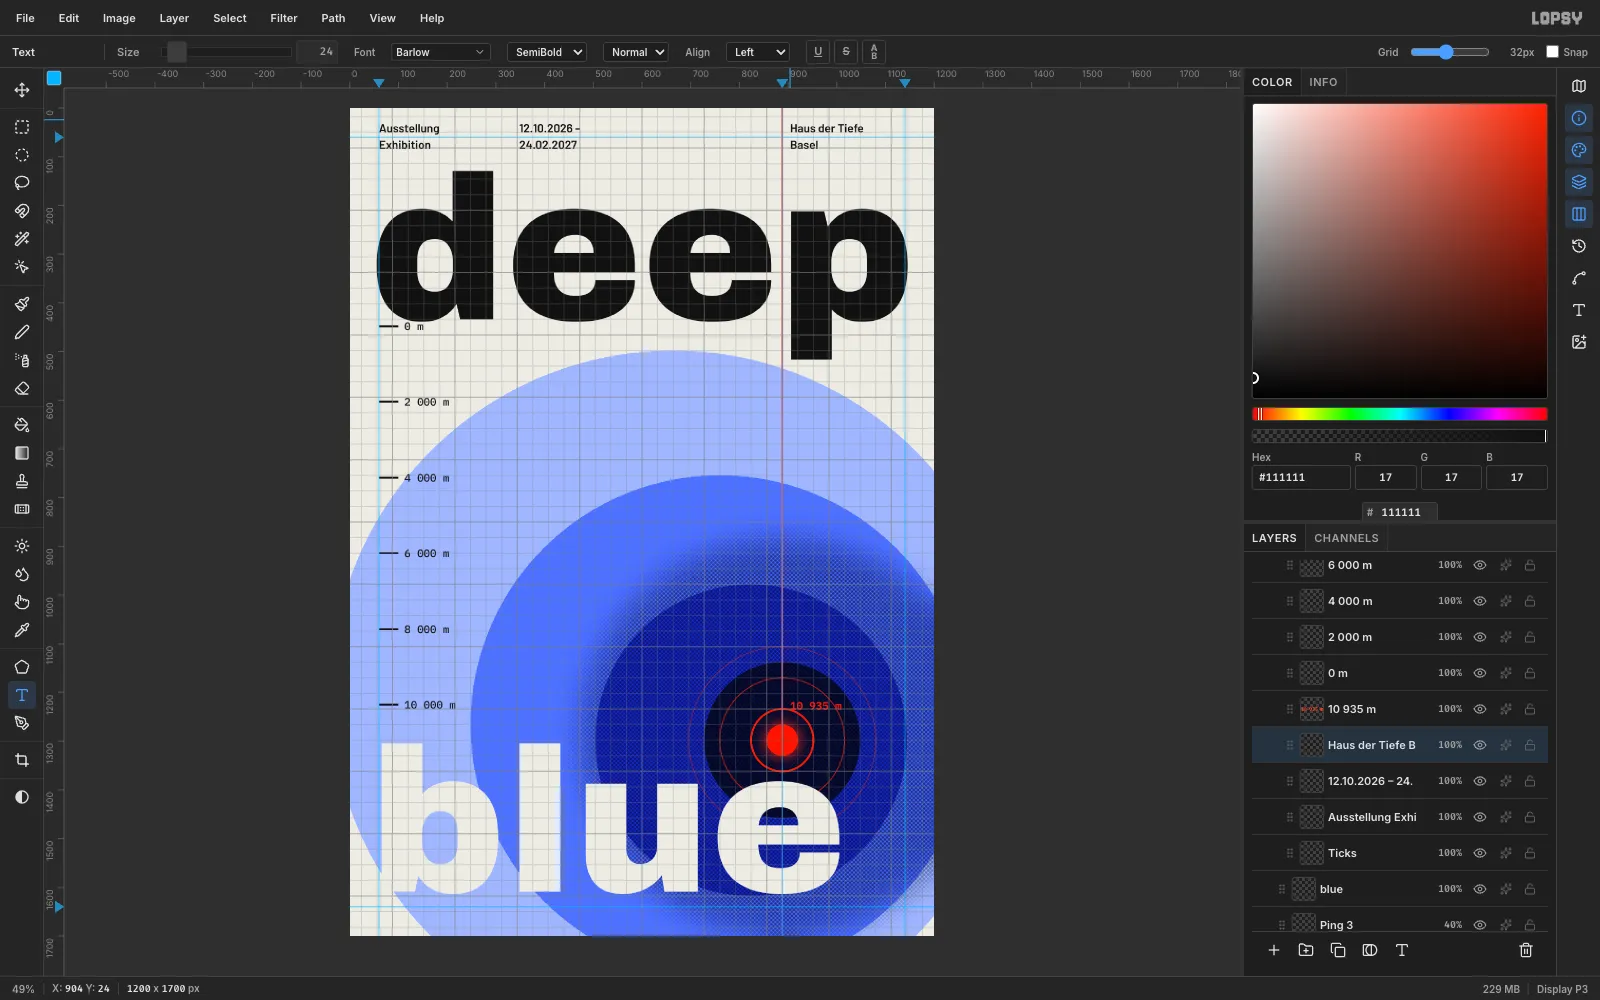Open the Barlow font dropdown
The image size is (1600, 1000).
pyautogui.click(x=440, y=52)
